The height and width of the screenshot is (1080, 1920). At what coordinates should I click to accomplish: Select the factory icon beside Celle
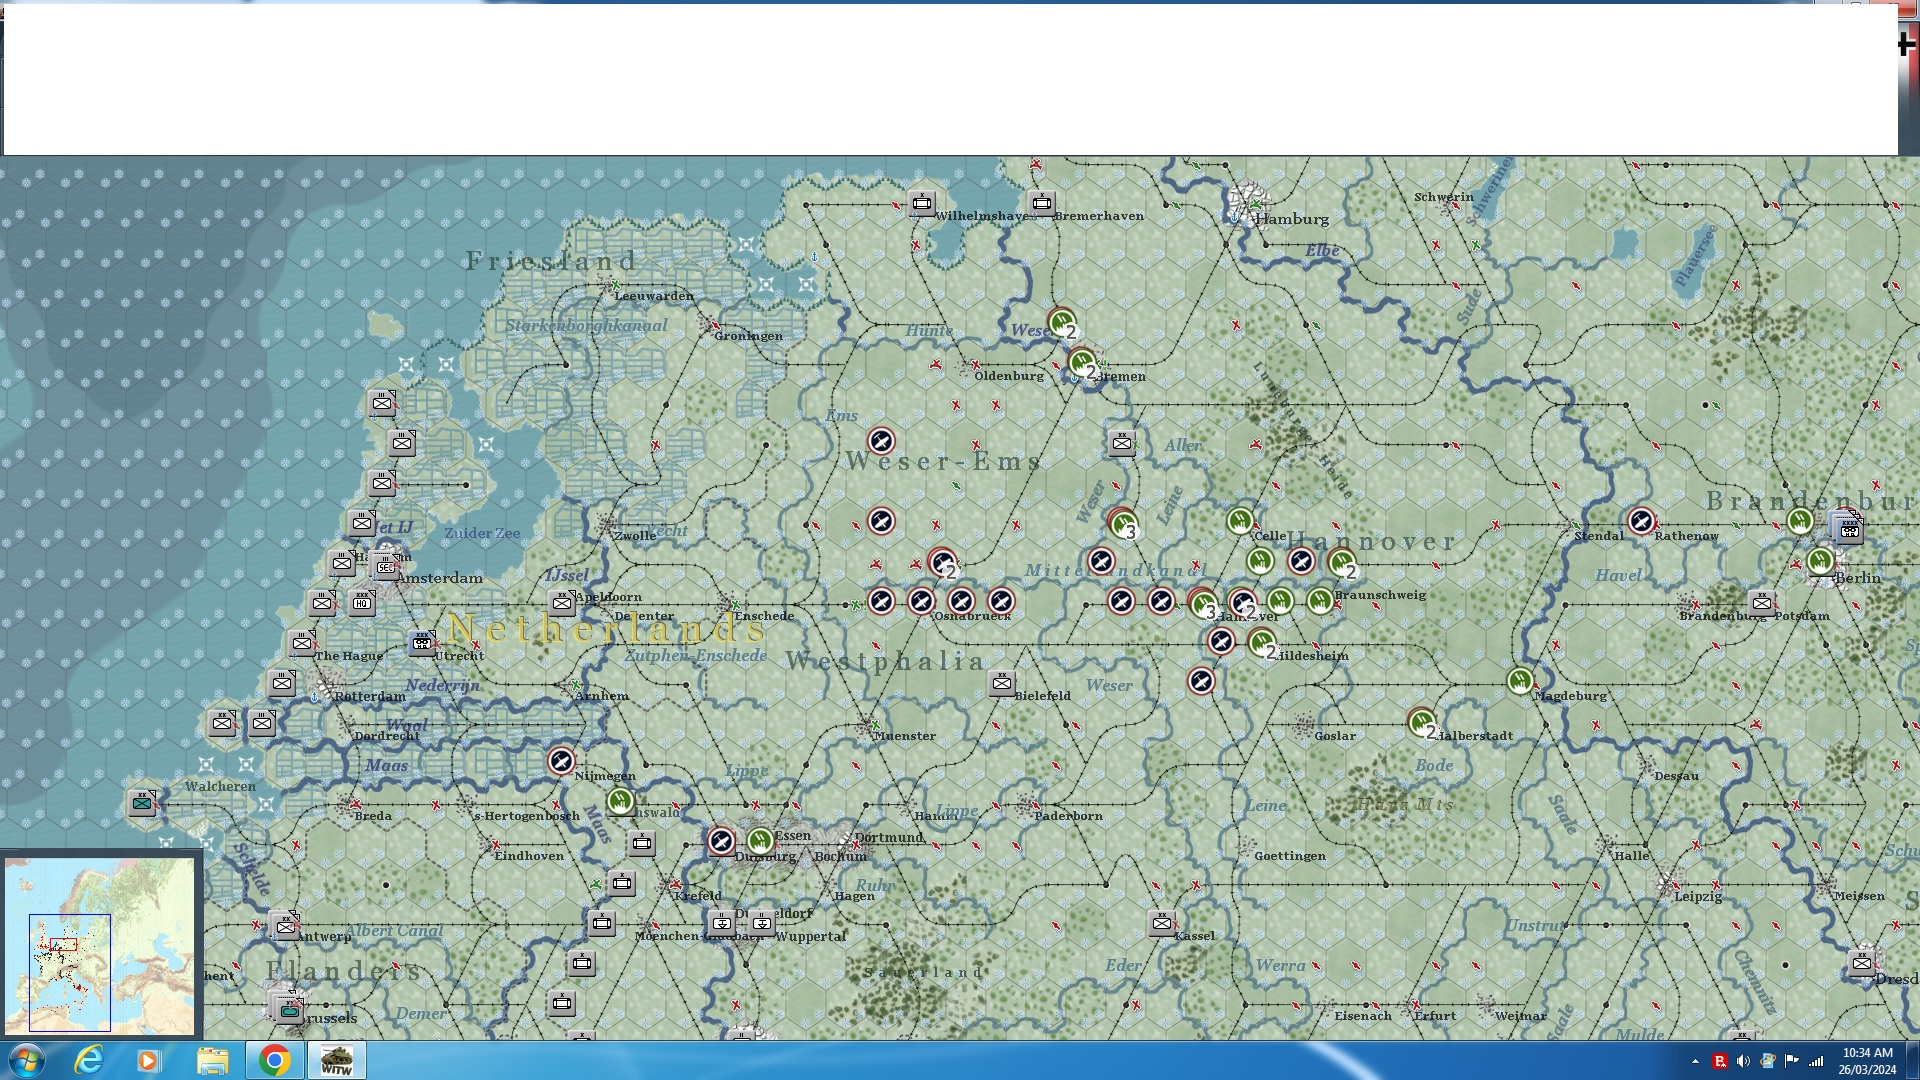coord(1240,521)
